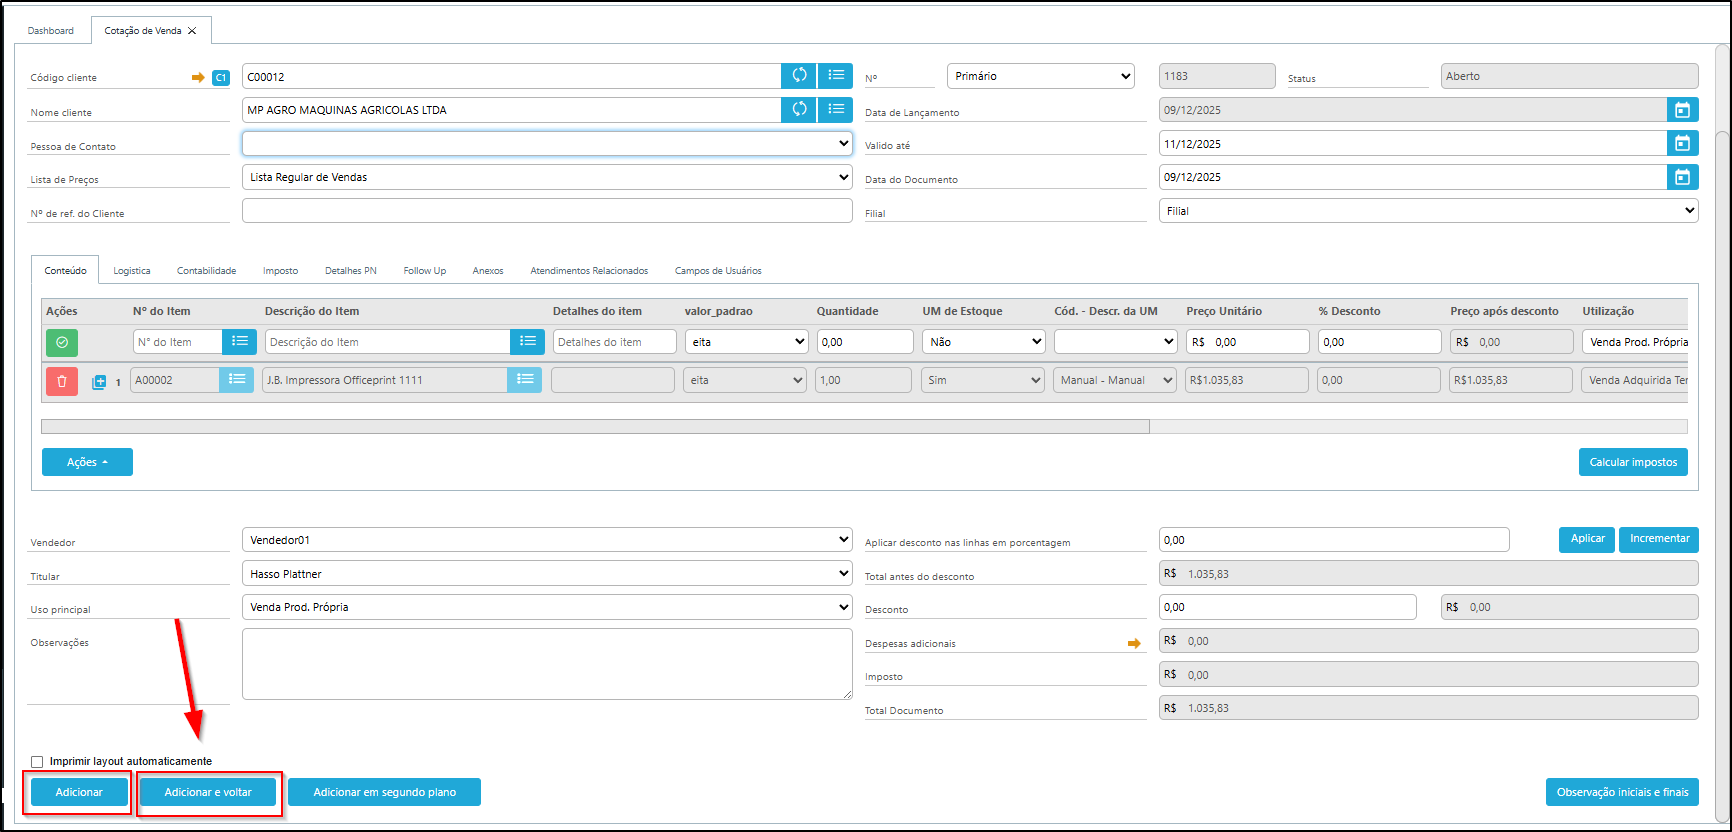
Task: Open list icon next to Nome cliente
Action: [x=836, y=110]
